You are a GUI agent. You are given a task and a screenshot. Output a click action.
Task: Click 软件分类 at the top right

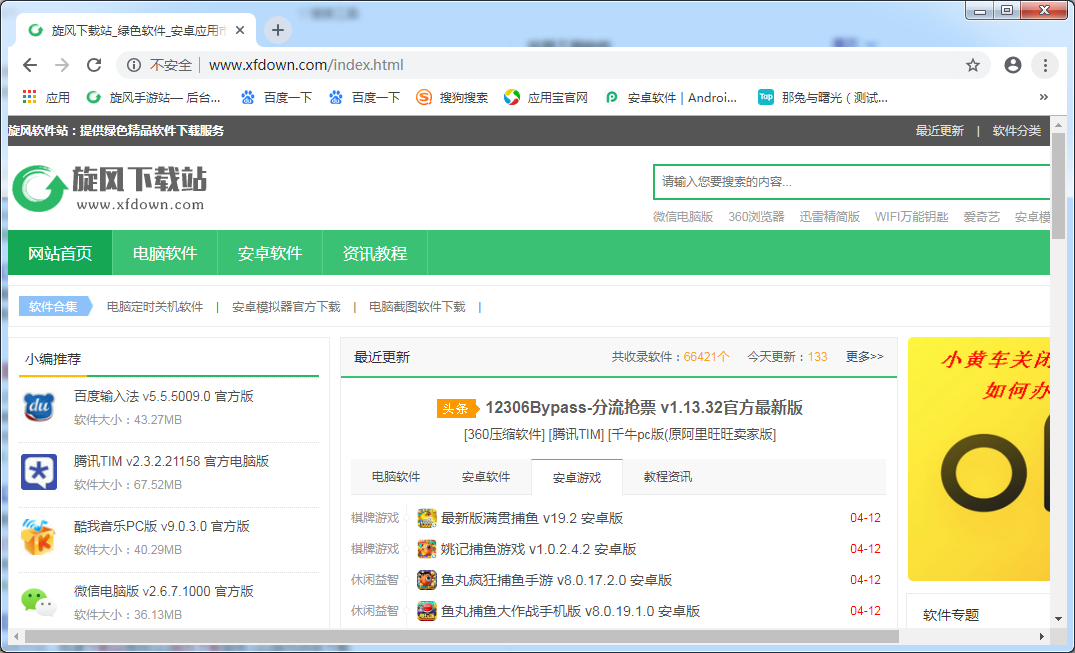click(x=1017, y=131)
